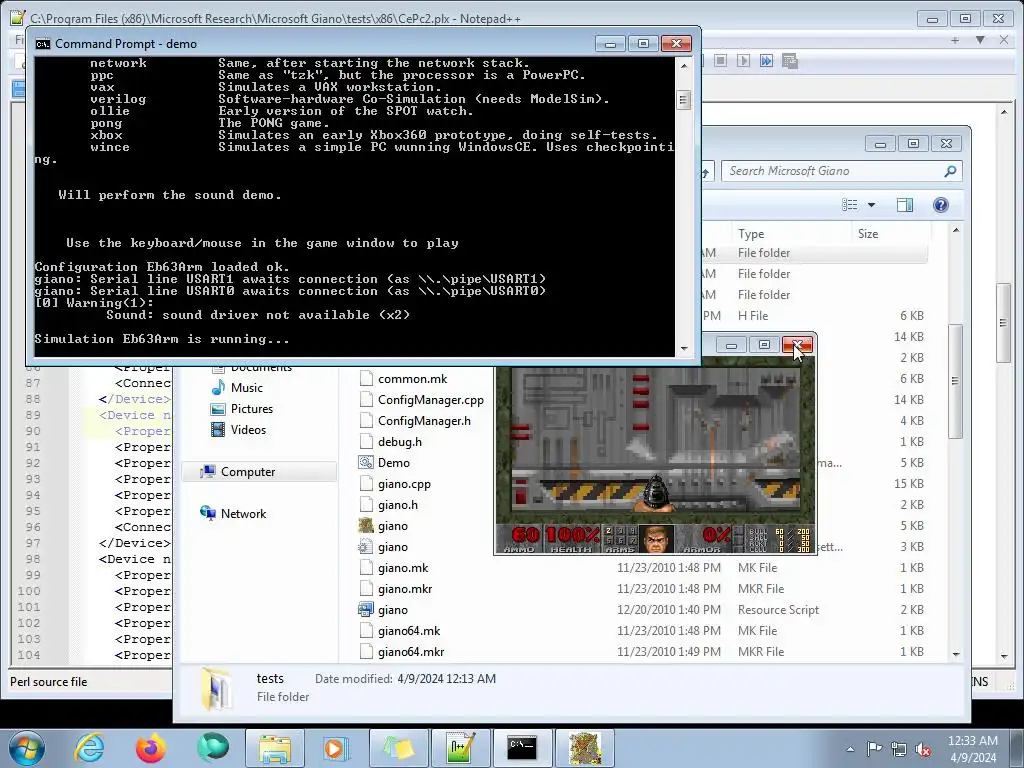Launch Firefox from taskbar
1024x768 pixels.
(x=150, y=748)
